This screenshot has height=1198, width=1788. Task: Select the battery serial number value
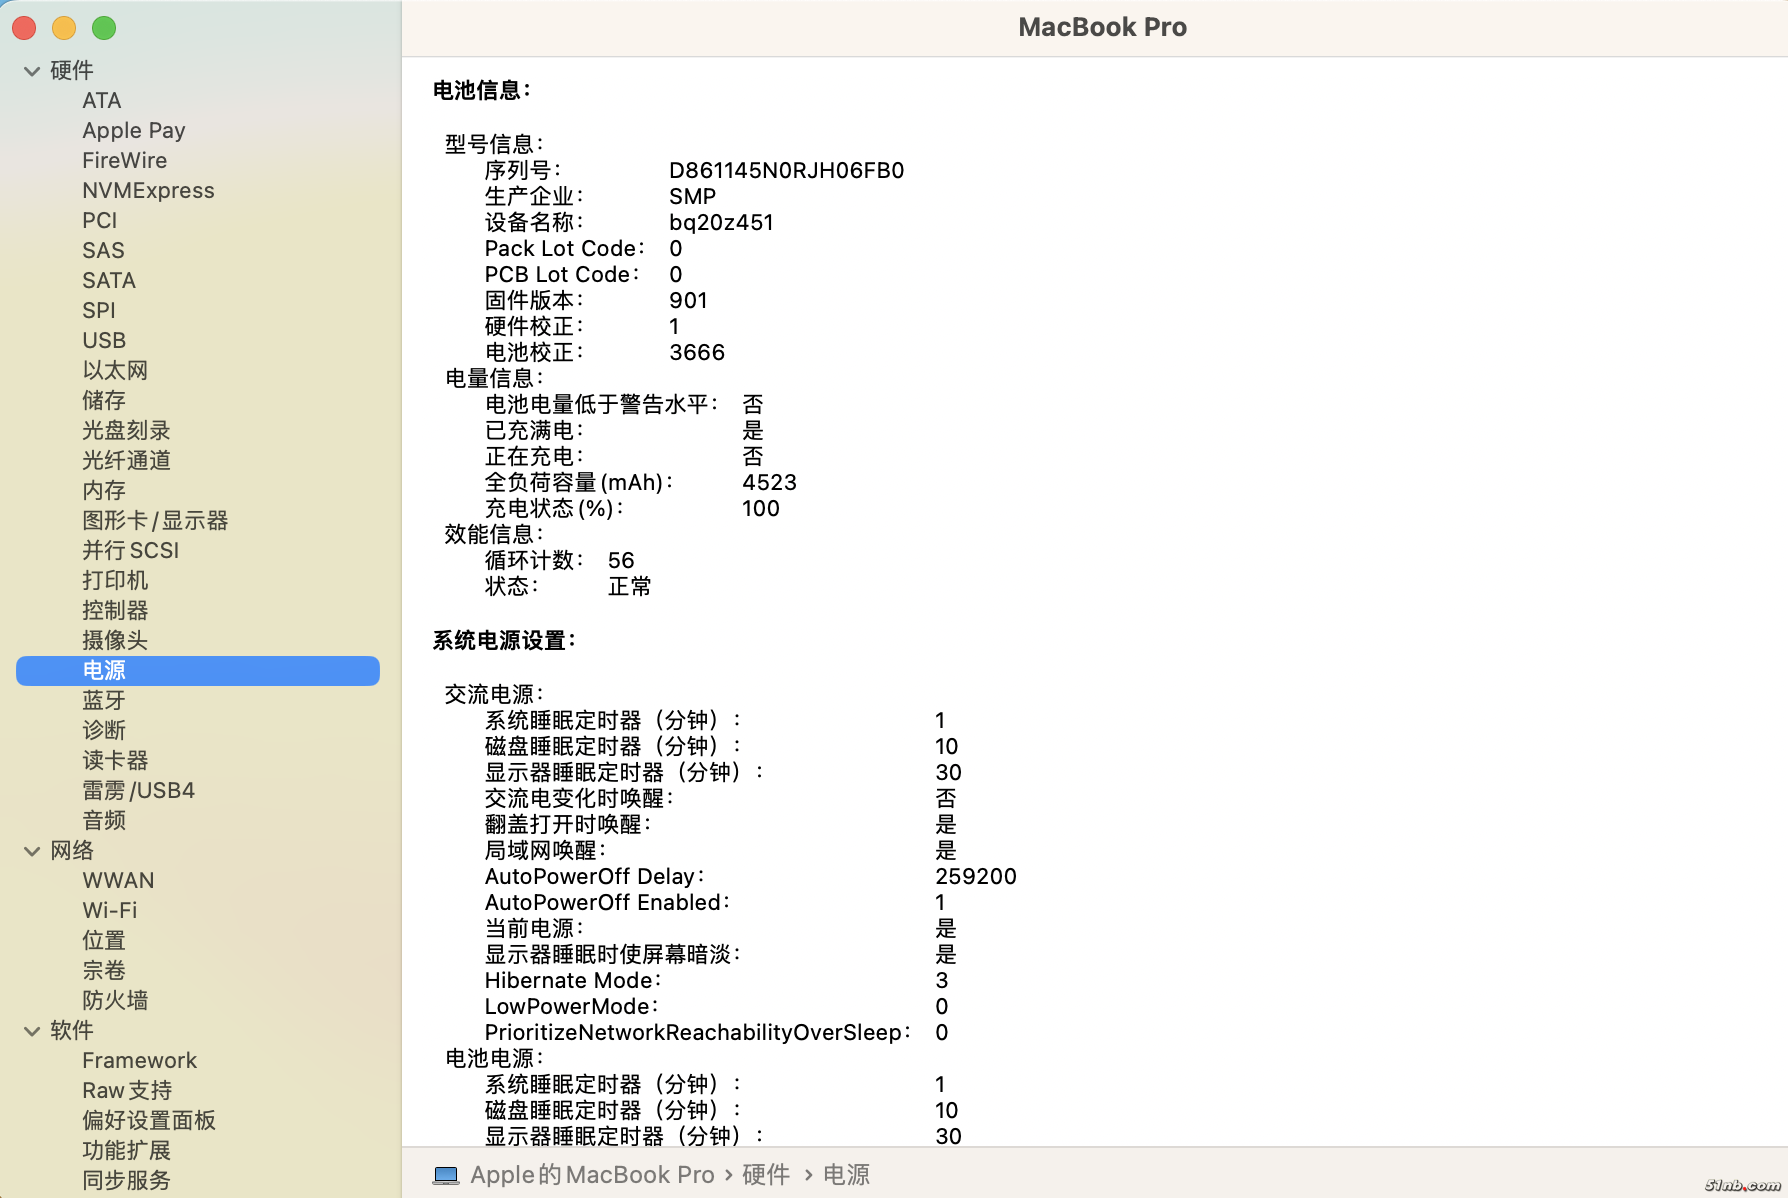pos(786,171)
